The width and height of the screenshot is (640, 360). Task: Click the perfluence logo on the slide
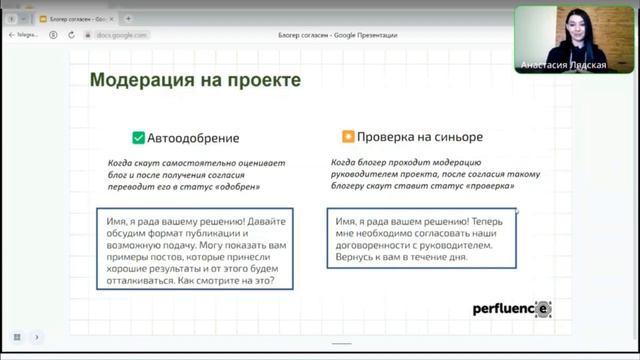tap(512, 309)
